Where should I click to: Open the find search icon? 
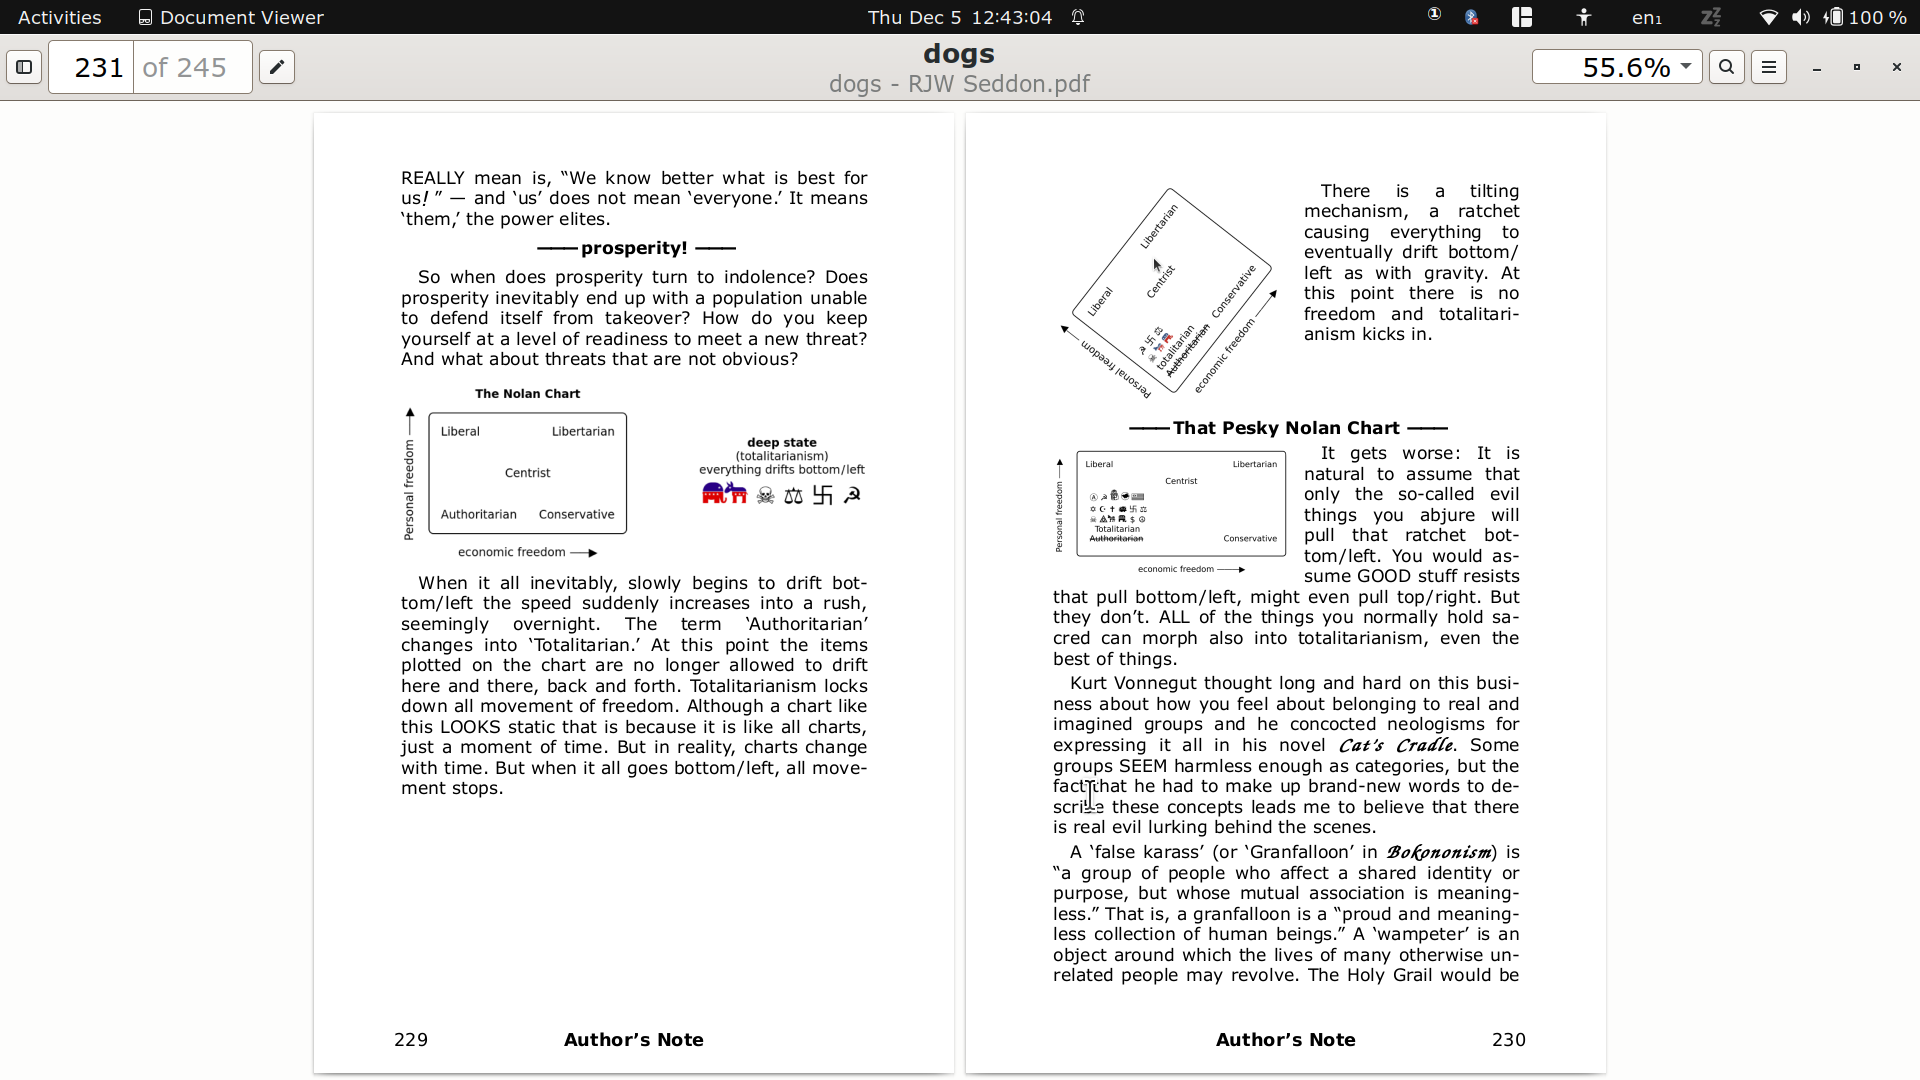pyautogui.click(x=1727, y=67)
